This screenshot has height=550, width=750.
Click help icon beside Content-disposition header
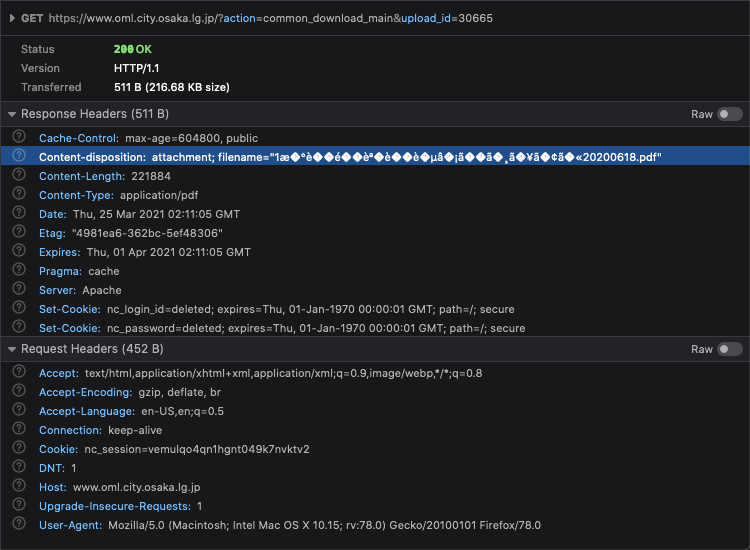click(18, 157)
